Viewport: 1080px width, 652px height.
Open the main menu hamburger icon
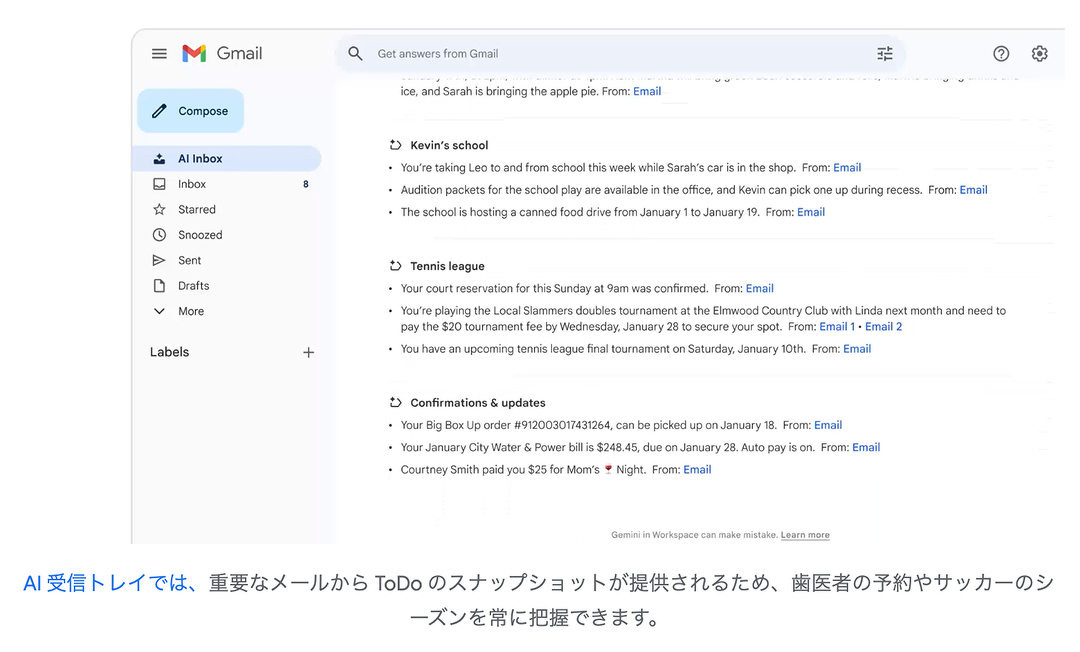pos(159,54)
